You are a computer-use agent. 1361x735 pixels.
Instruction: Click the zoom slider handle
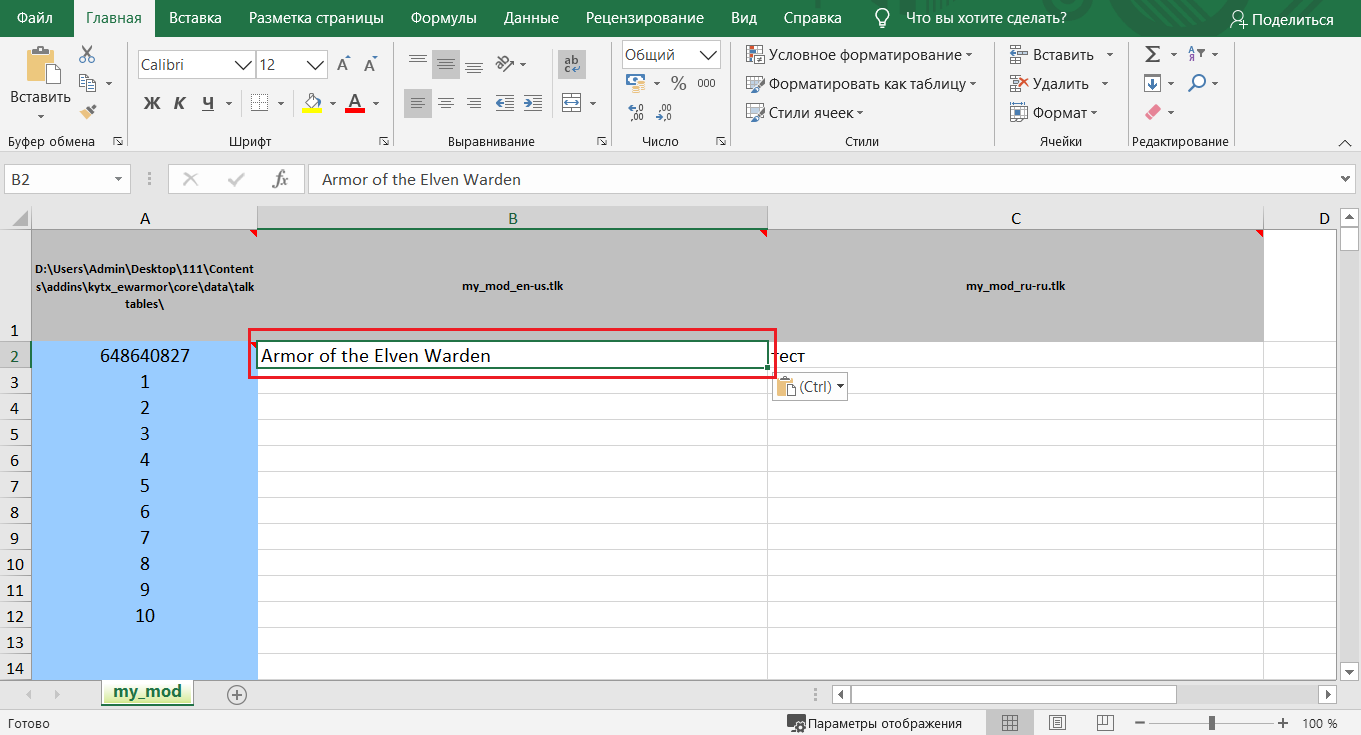point(1211,723)
